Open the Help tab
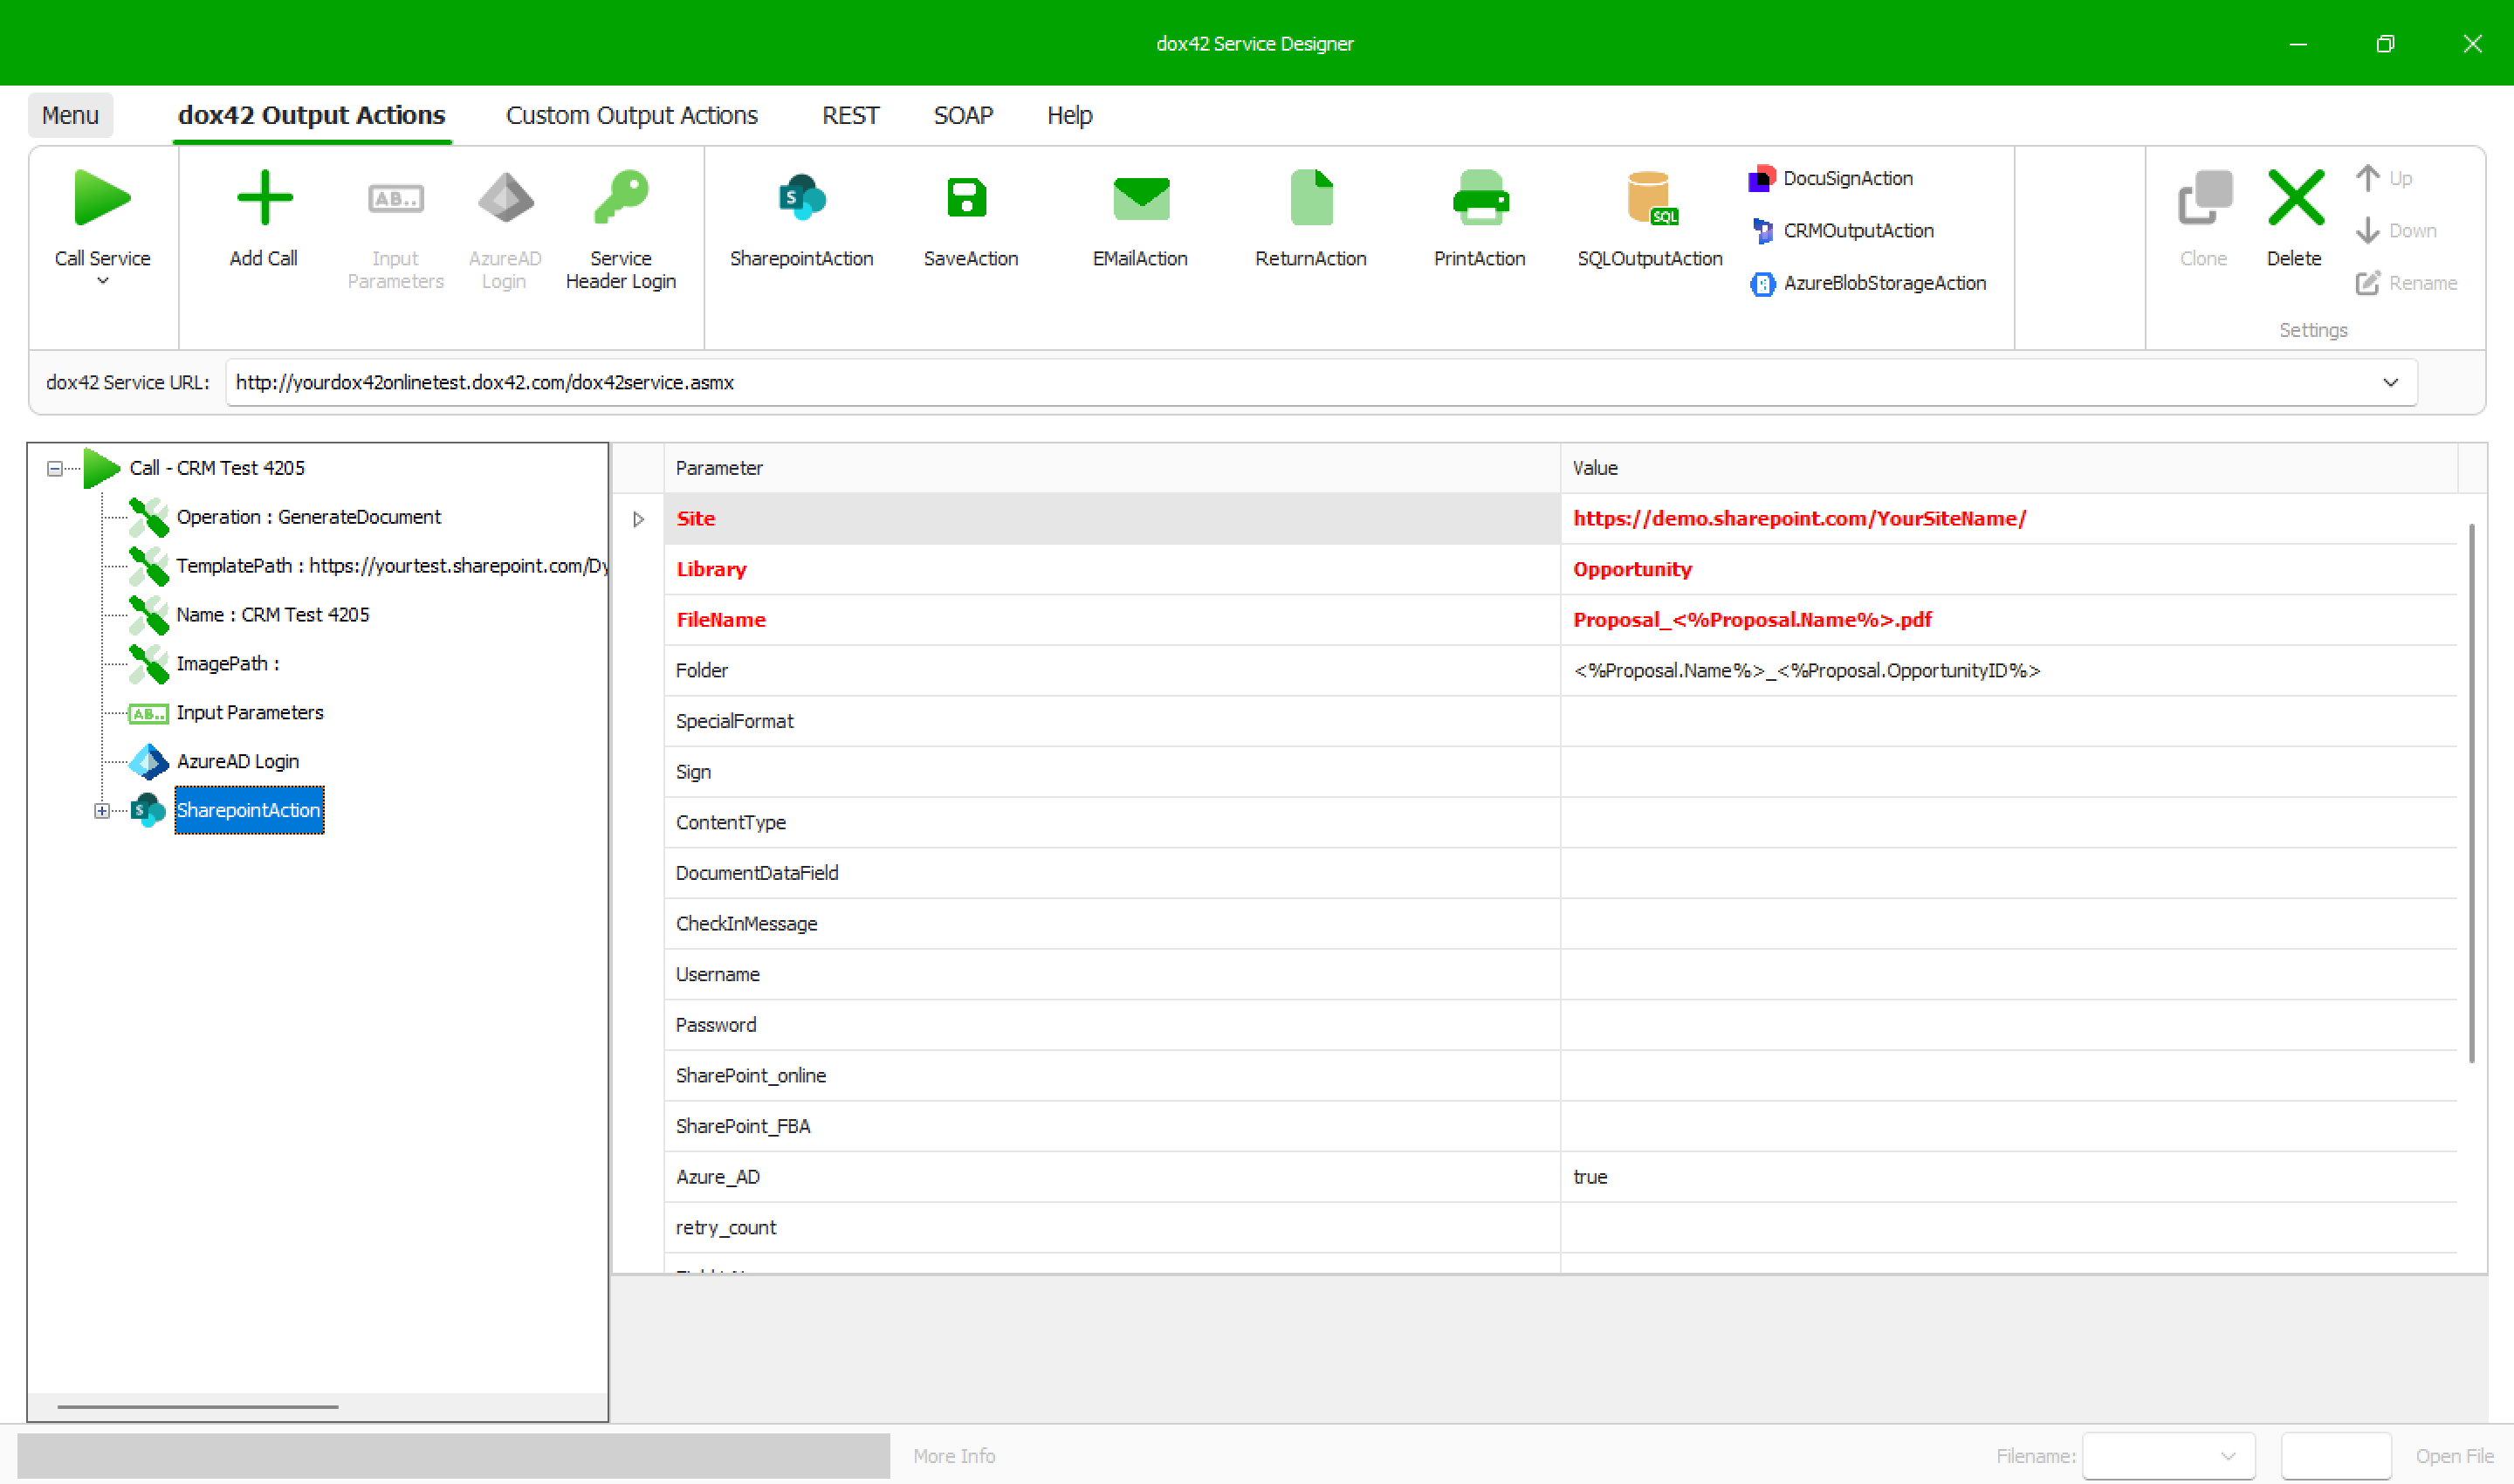 tap(1069, 115)
